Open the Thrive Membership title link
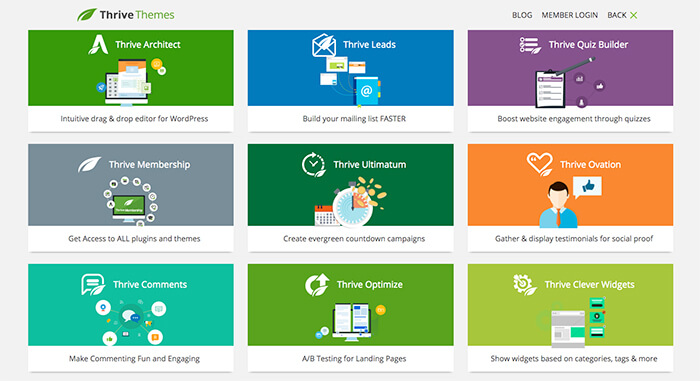700x381 pixels. pyautogui.click(x=150, y=164)
